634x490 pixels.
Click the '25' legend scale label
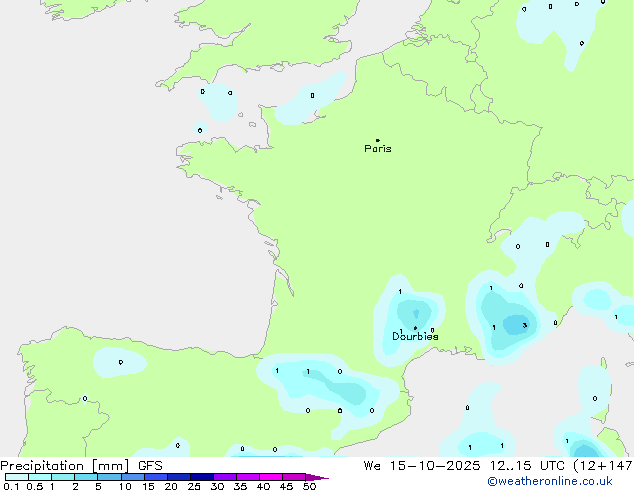(x=194, y=486)
